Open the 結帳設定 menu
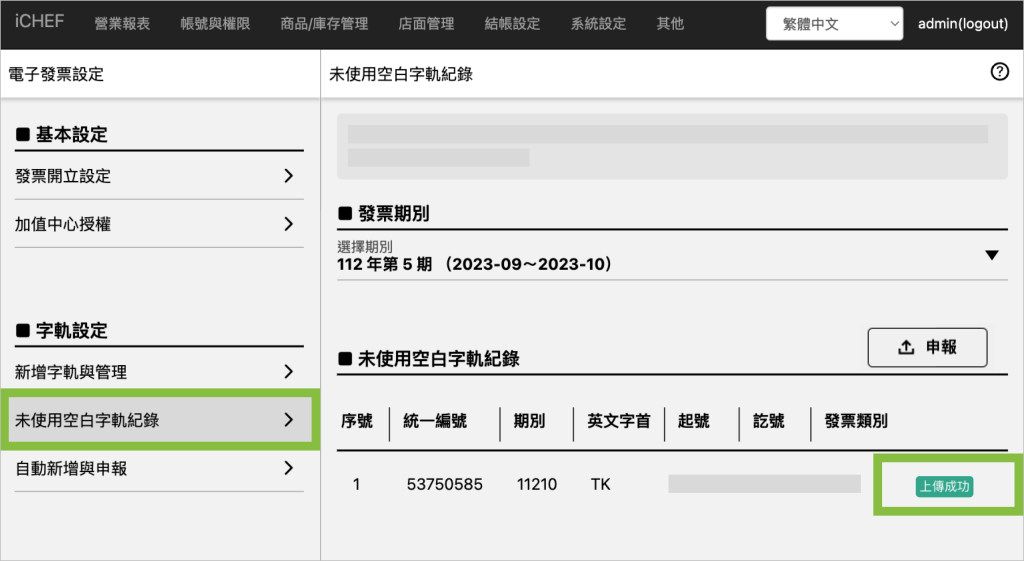Viewport: 1024px width, 561px height. coord(512,24)
